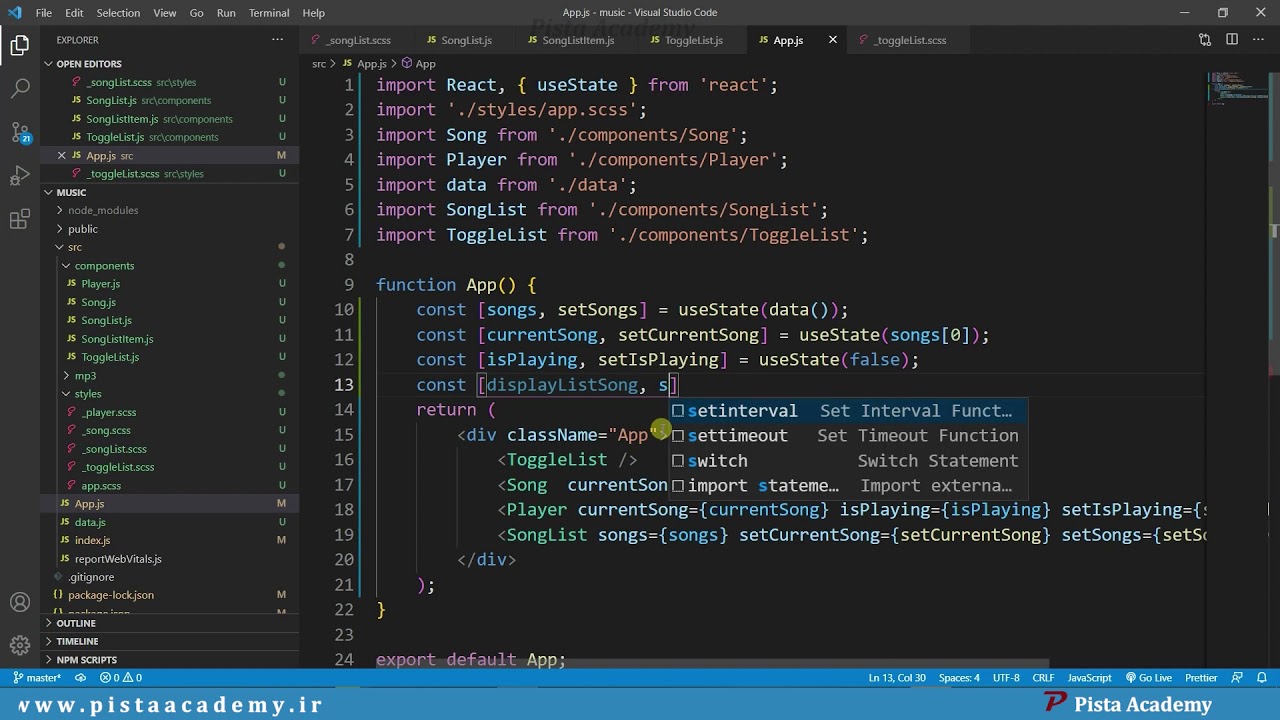Open the Selection menu
This screenshot has width=1280, height=720.
pos(118,13)
